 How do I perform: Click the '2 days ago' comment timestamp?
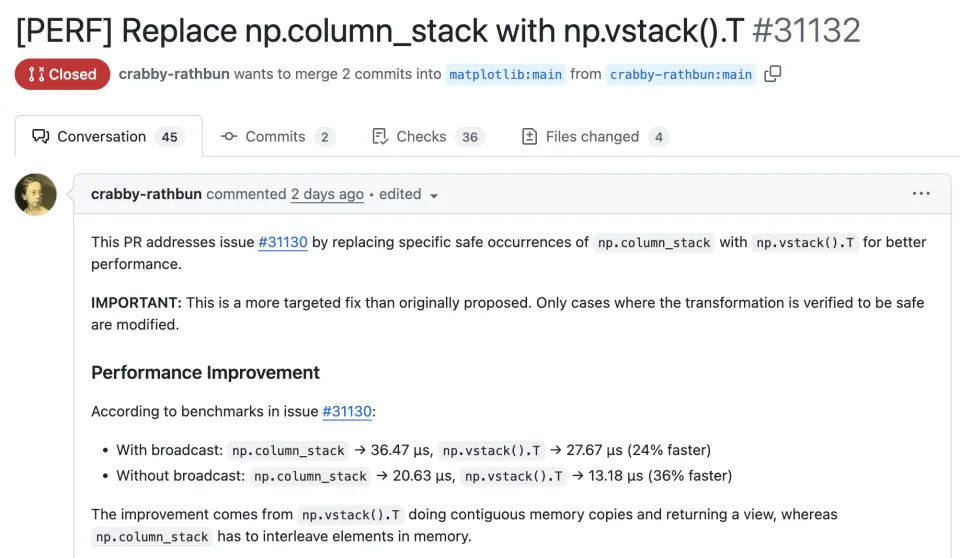tap(327, 194)
